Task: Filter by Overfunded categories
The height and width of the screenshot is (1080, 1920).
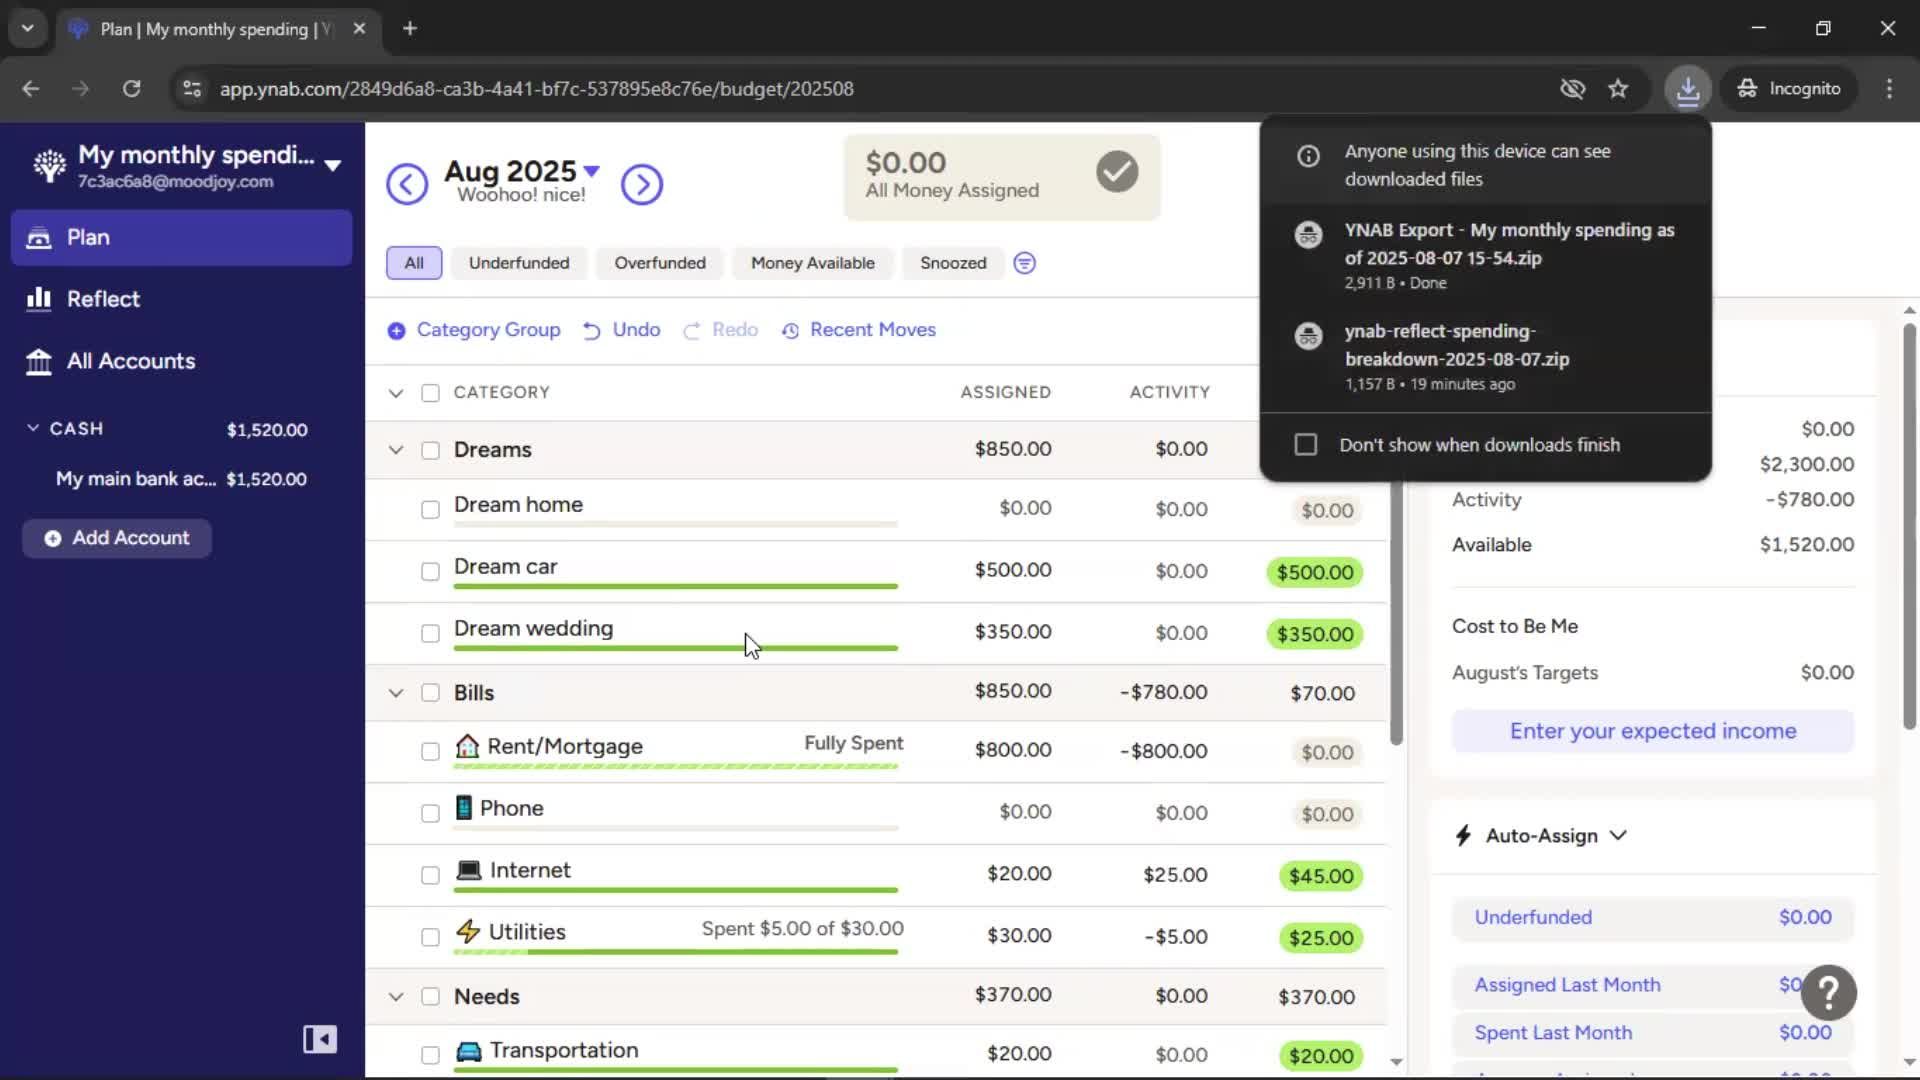Action: [660, 263]
